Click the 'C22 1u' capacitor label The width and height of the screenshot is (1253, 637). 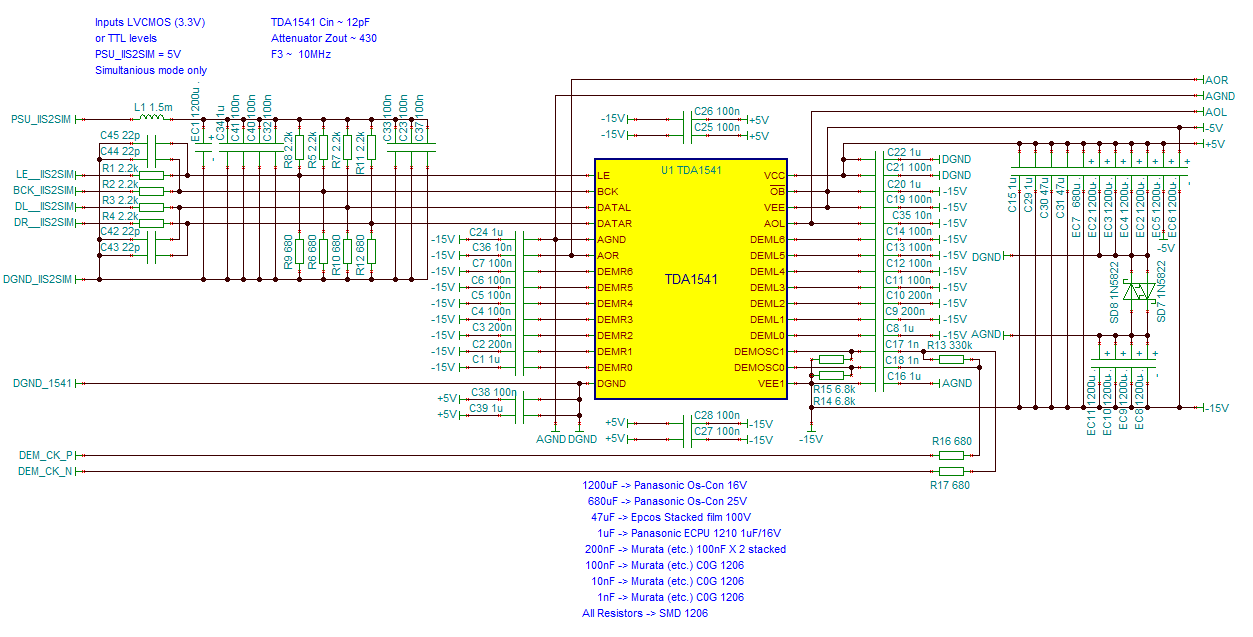point(904,152)
